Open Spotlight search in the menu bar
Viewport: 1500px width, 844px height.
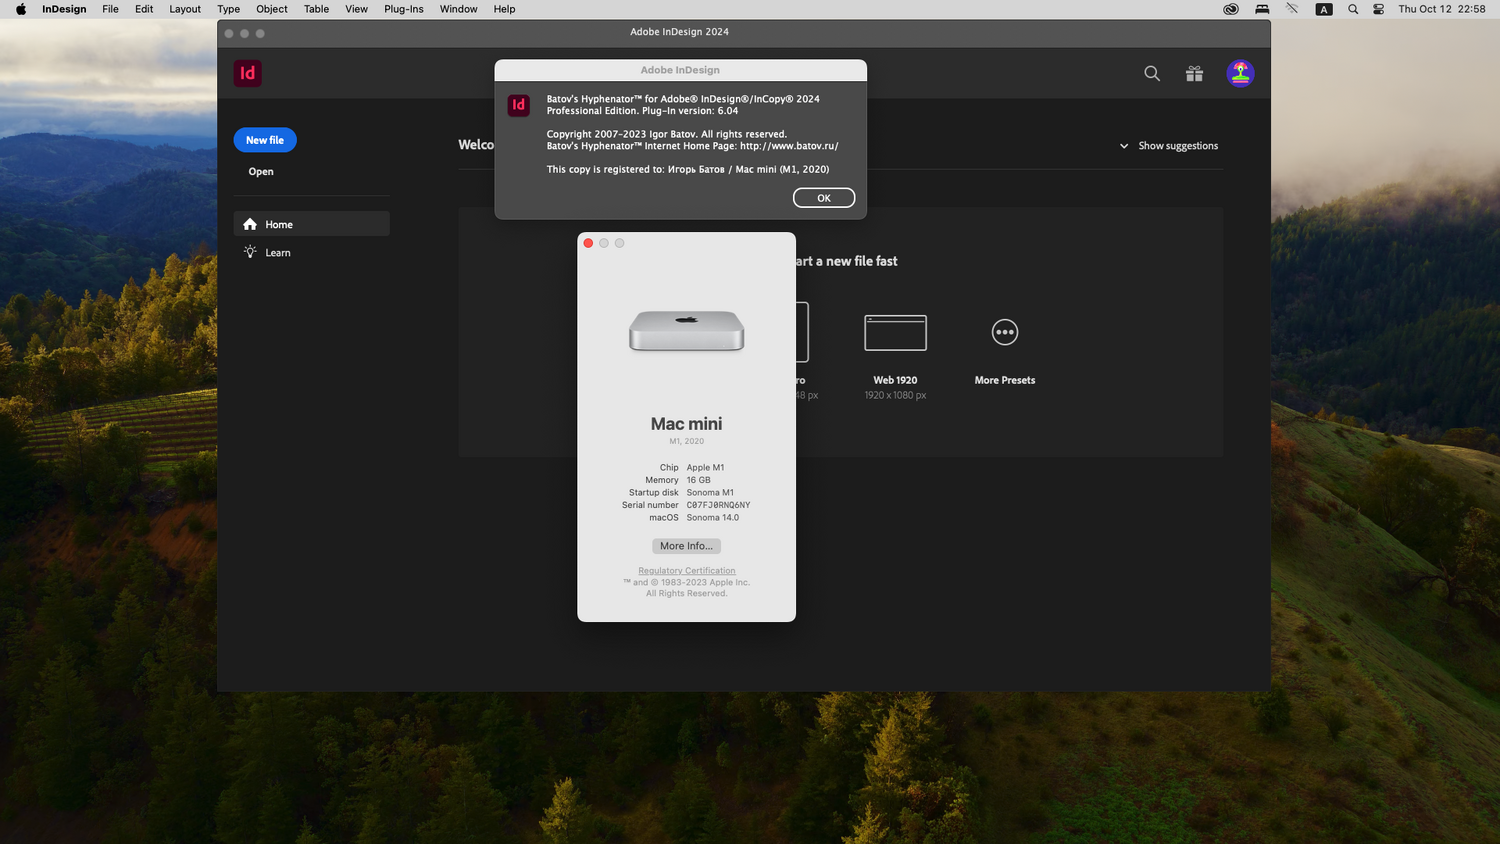(x=1353, y=9)
